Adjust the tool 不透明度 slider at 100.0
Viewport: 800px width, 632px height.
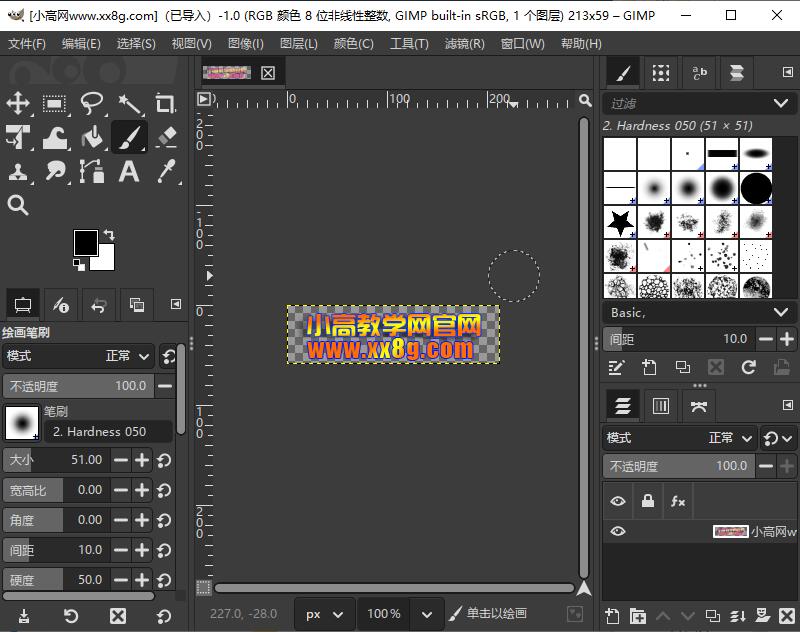point(78,386)
